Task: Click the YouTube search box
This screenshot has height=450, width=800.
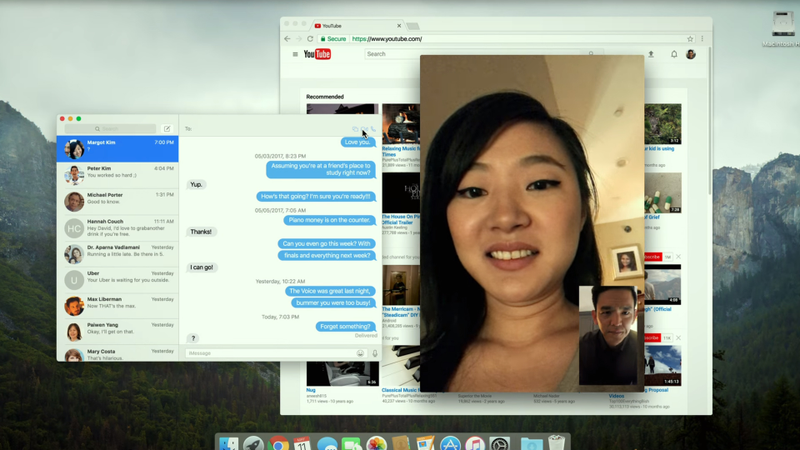Action: (x=474, y=54)
